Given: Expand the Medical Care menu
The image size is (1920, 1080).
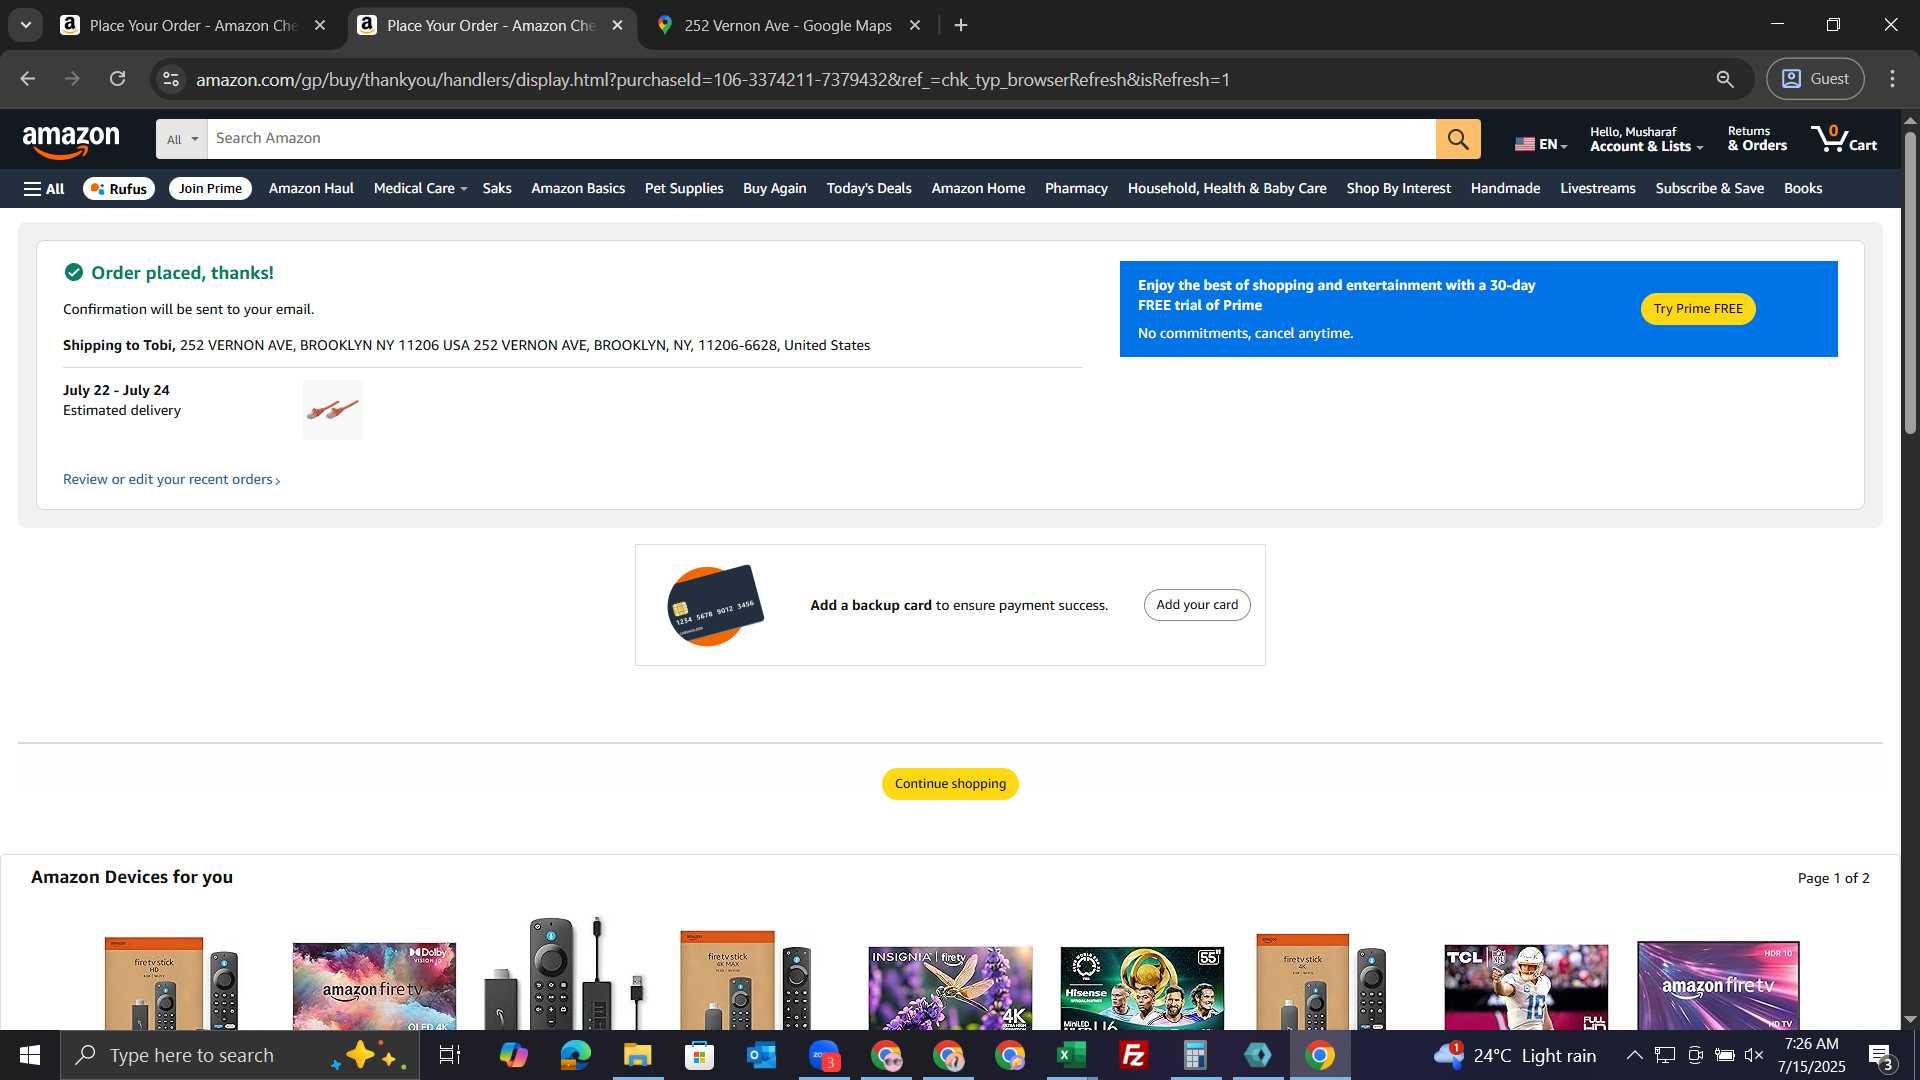Looking at the screenshot, I should point(420,188).
